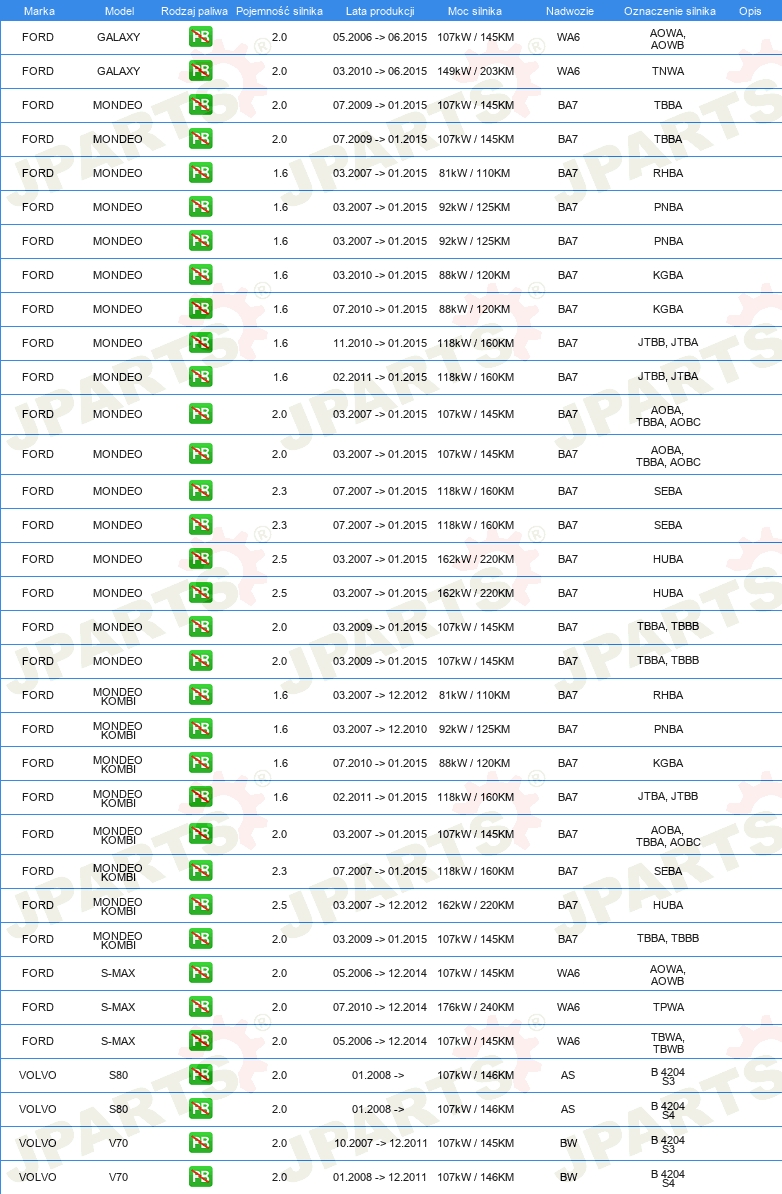Select the 05.2006 -> 06.2015 production date
This screenshot has width=782, height=1194.
pos(380,37)
